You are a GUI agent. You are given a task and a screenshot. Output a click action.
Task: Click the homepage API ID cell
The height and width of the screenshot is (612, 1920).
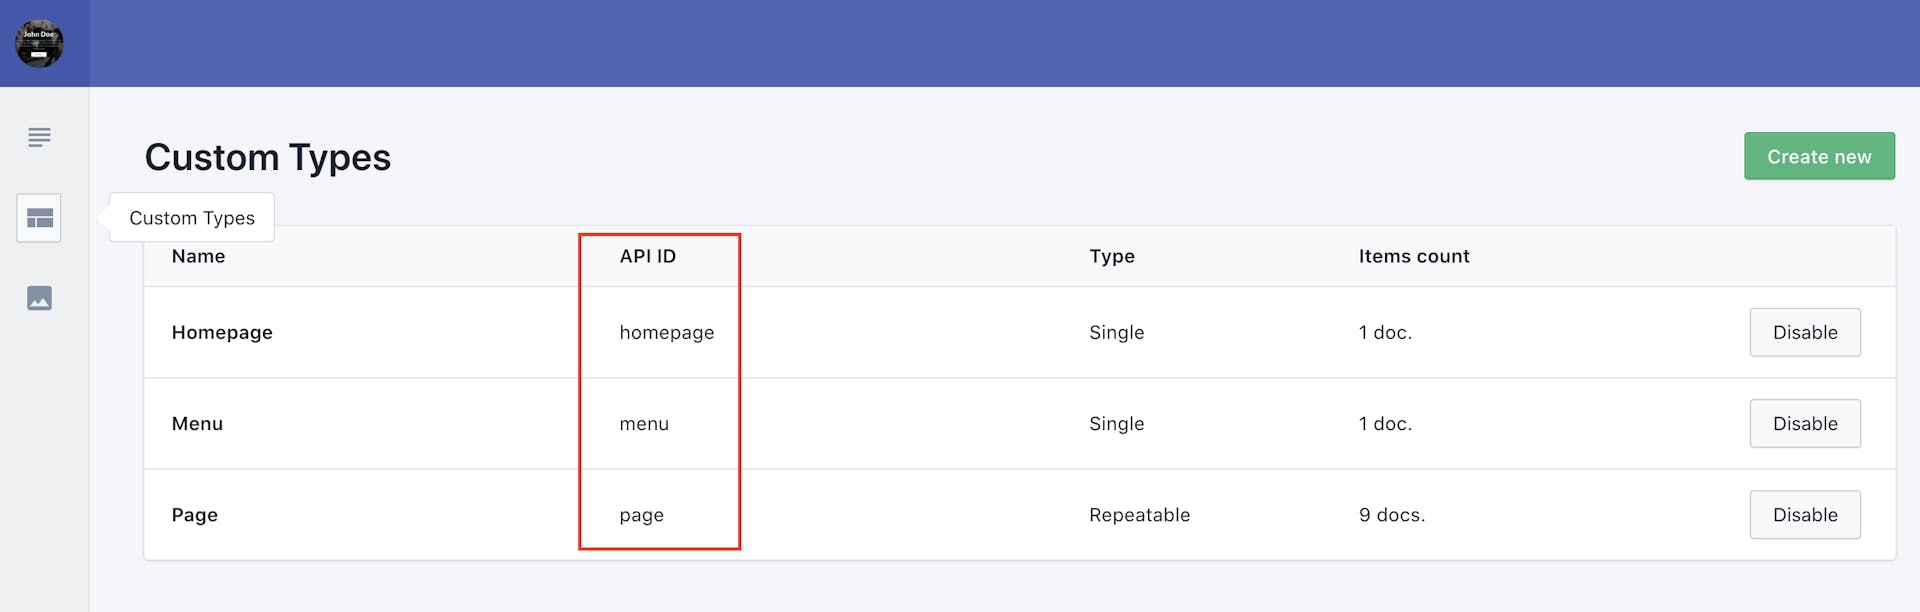(x=666, y=333)
